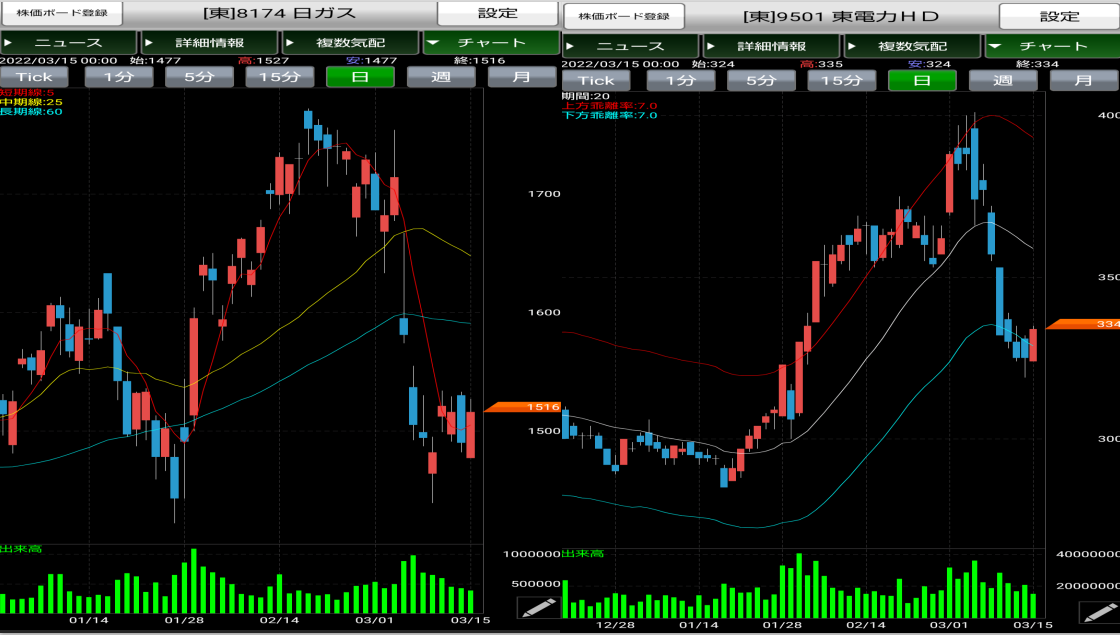
Task: Tap the pencil edit icon on the 8174 chart
Action: [538, 608]
